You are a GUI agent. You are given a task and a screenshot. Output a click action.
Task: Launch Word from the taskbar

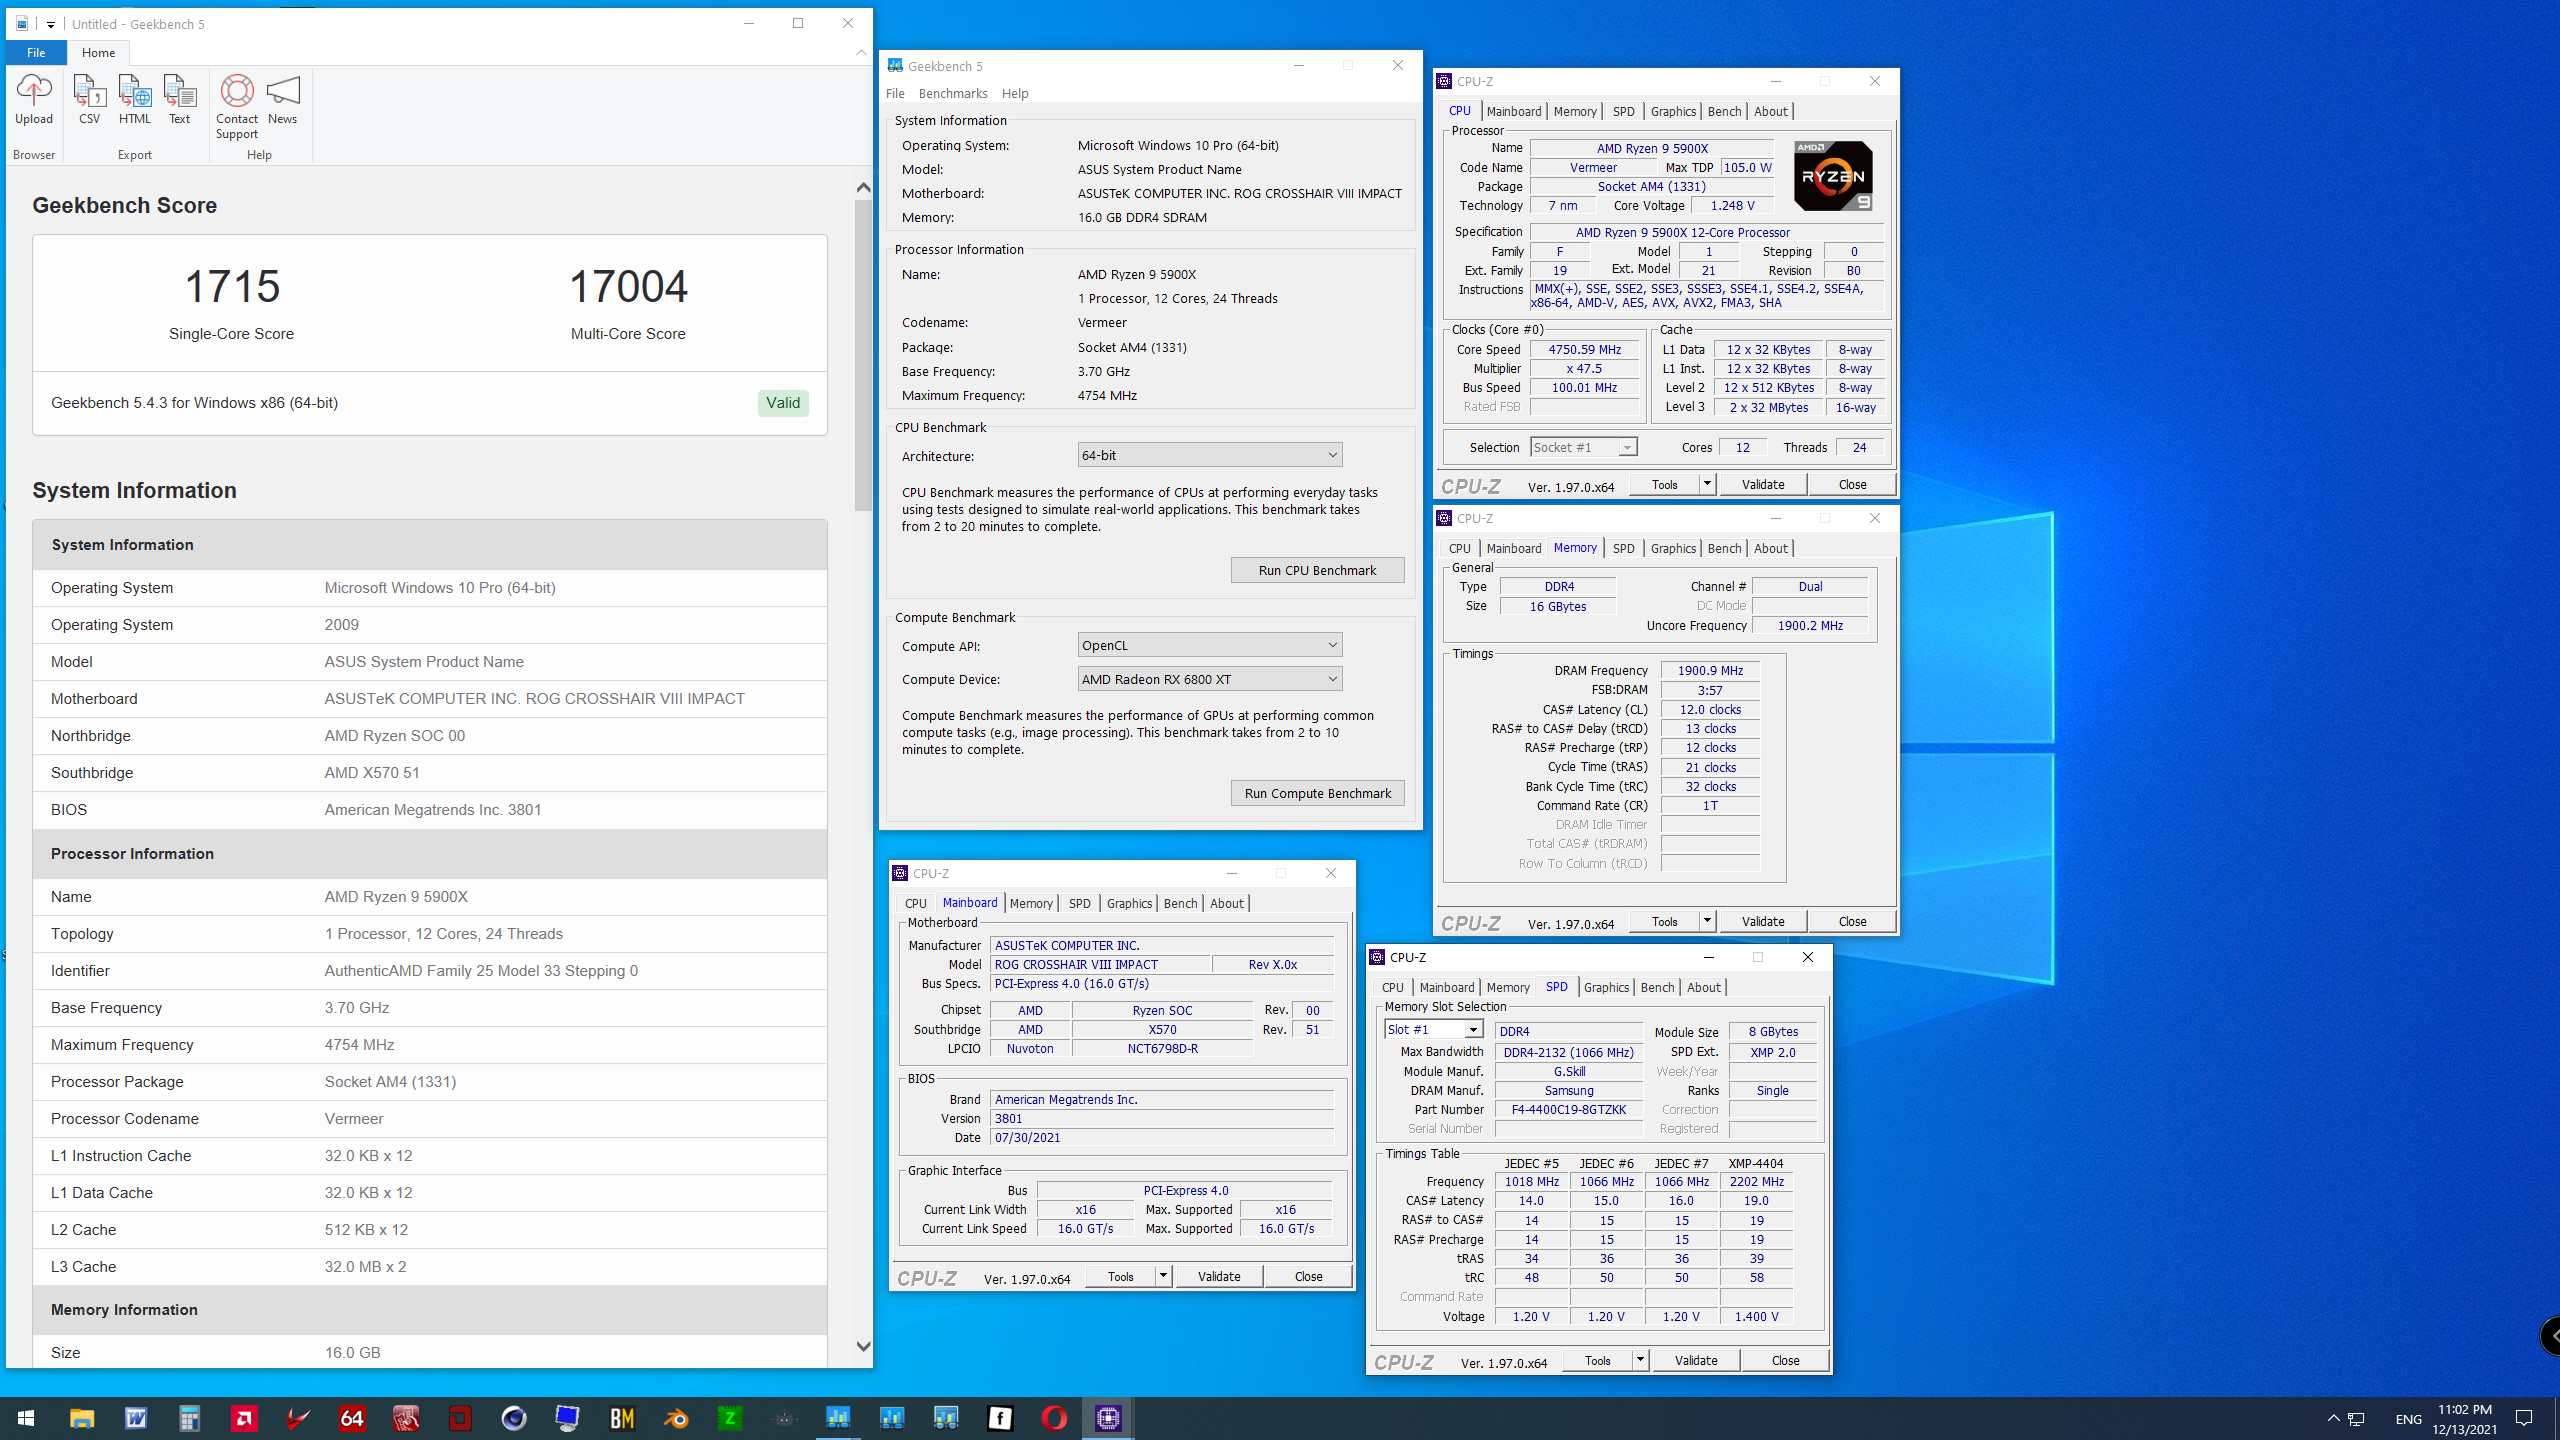coord(136,1418)
